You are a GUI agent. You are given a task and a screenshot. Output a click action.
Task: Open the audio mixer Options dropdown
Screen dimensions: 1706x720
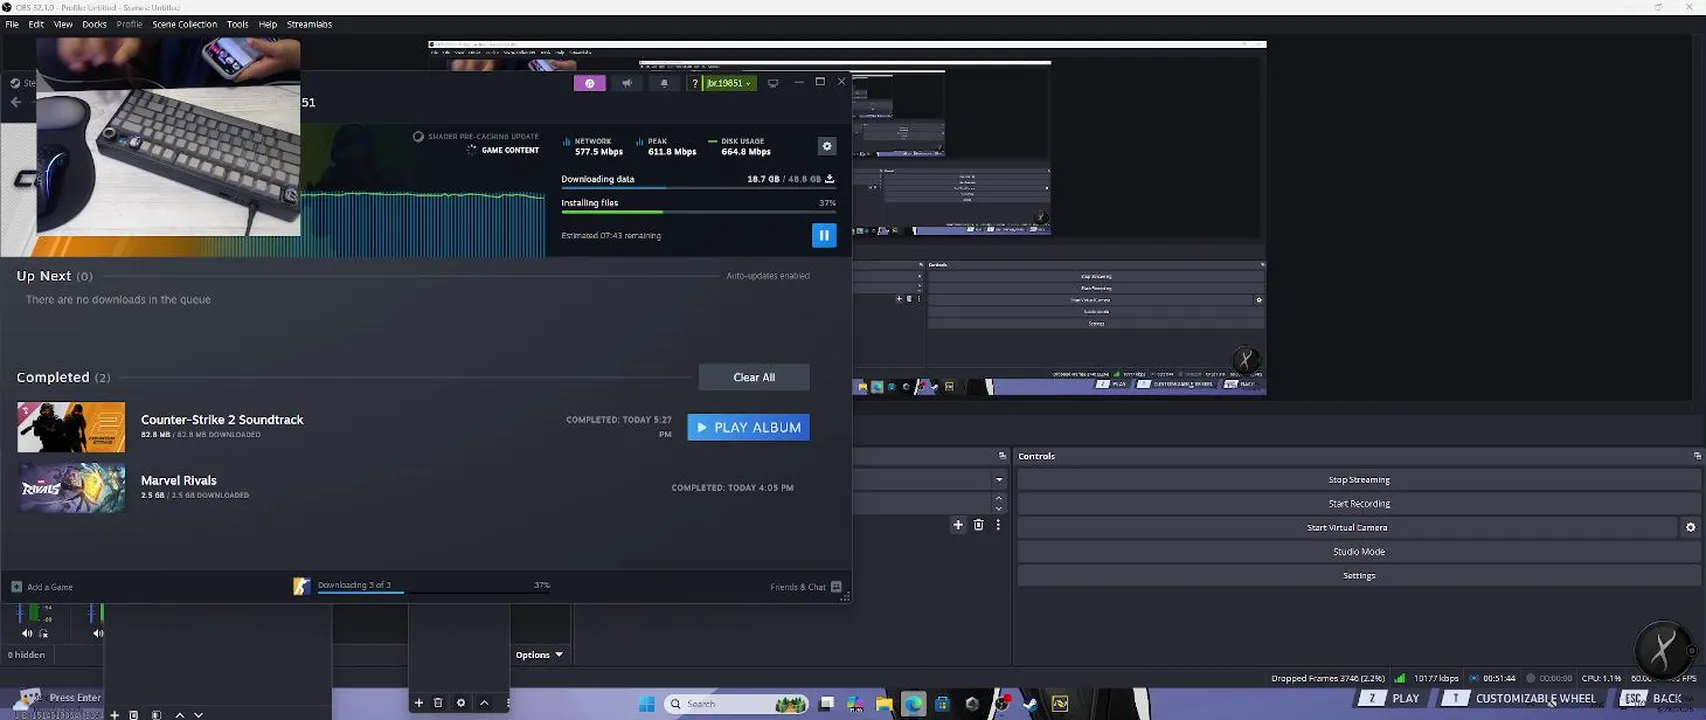[x=539, y=655]
